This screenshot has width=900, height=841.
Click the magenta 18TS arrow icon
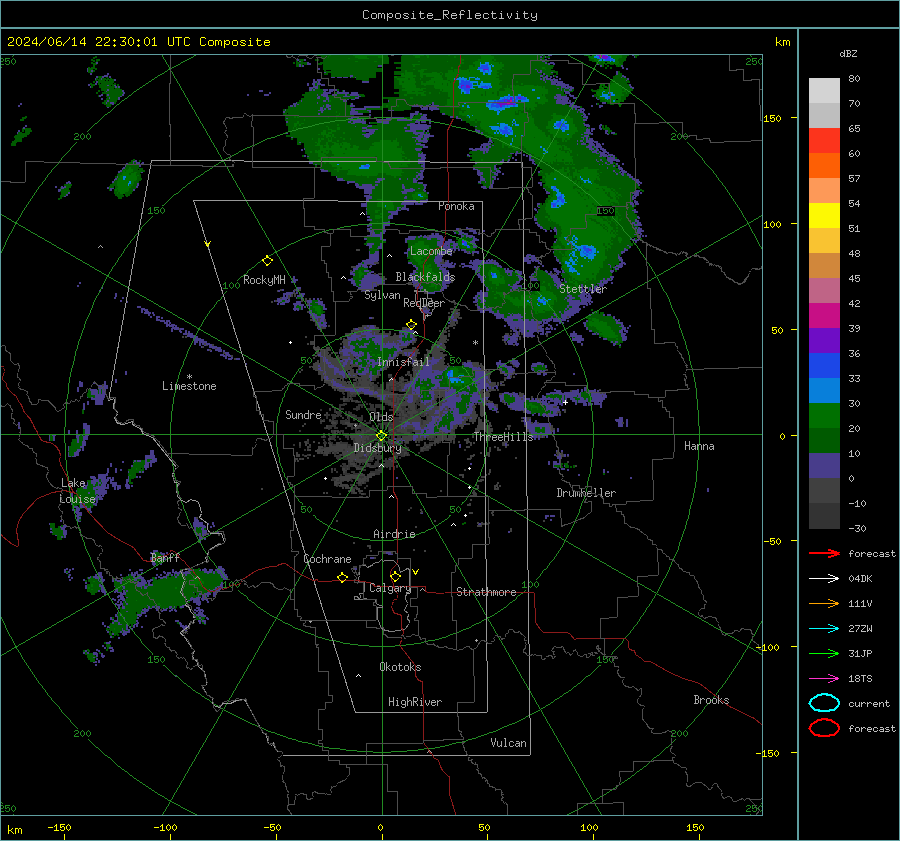tap(824, 679)
